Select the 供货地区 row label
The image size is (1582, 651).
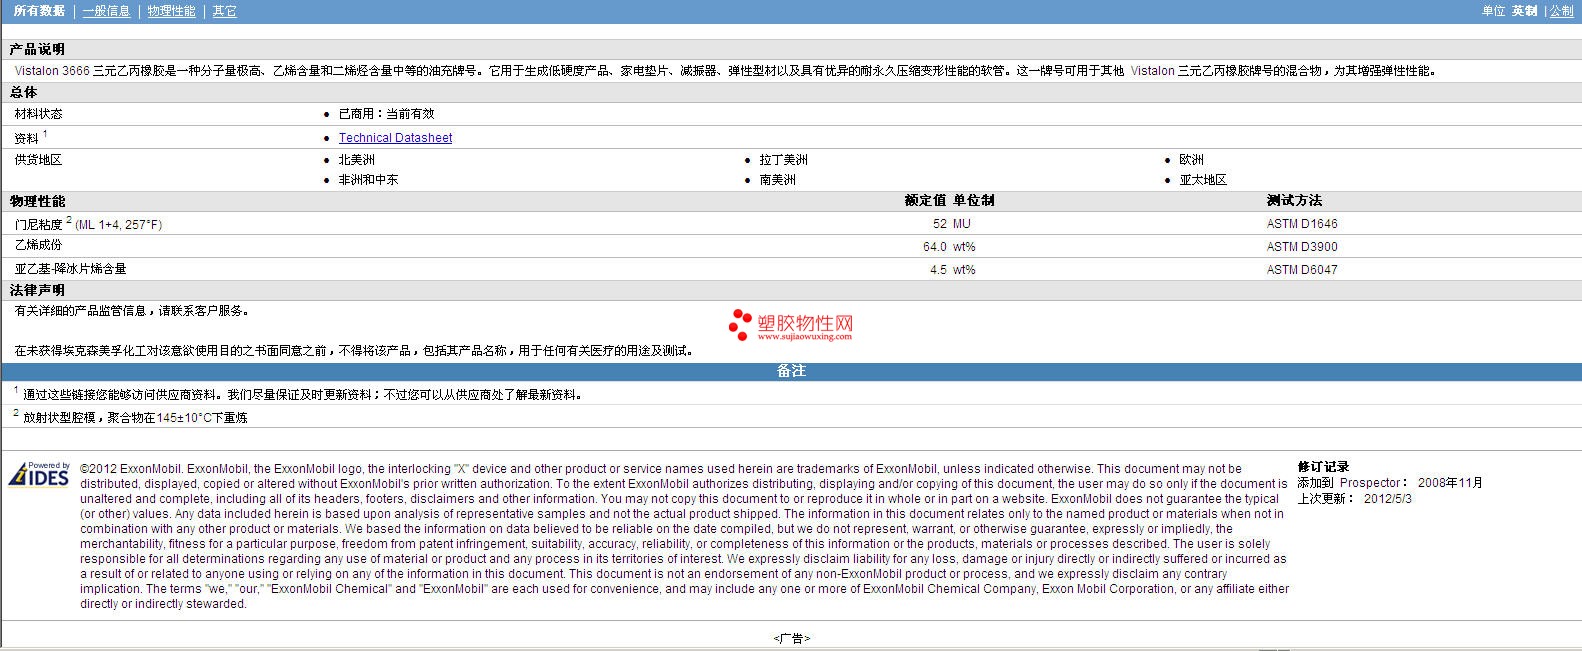pos(38,160)
